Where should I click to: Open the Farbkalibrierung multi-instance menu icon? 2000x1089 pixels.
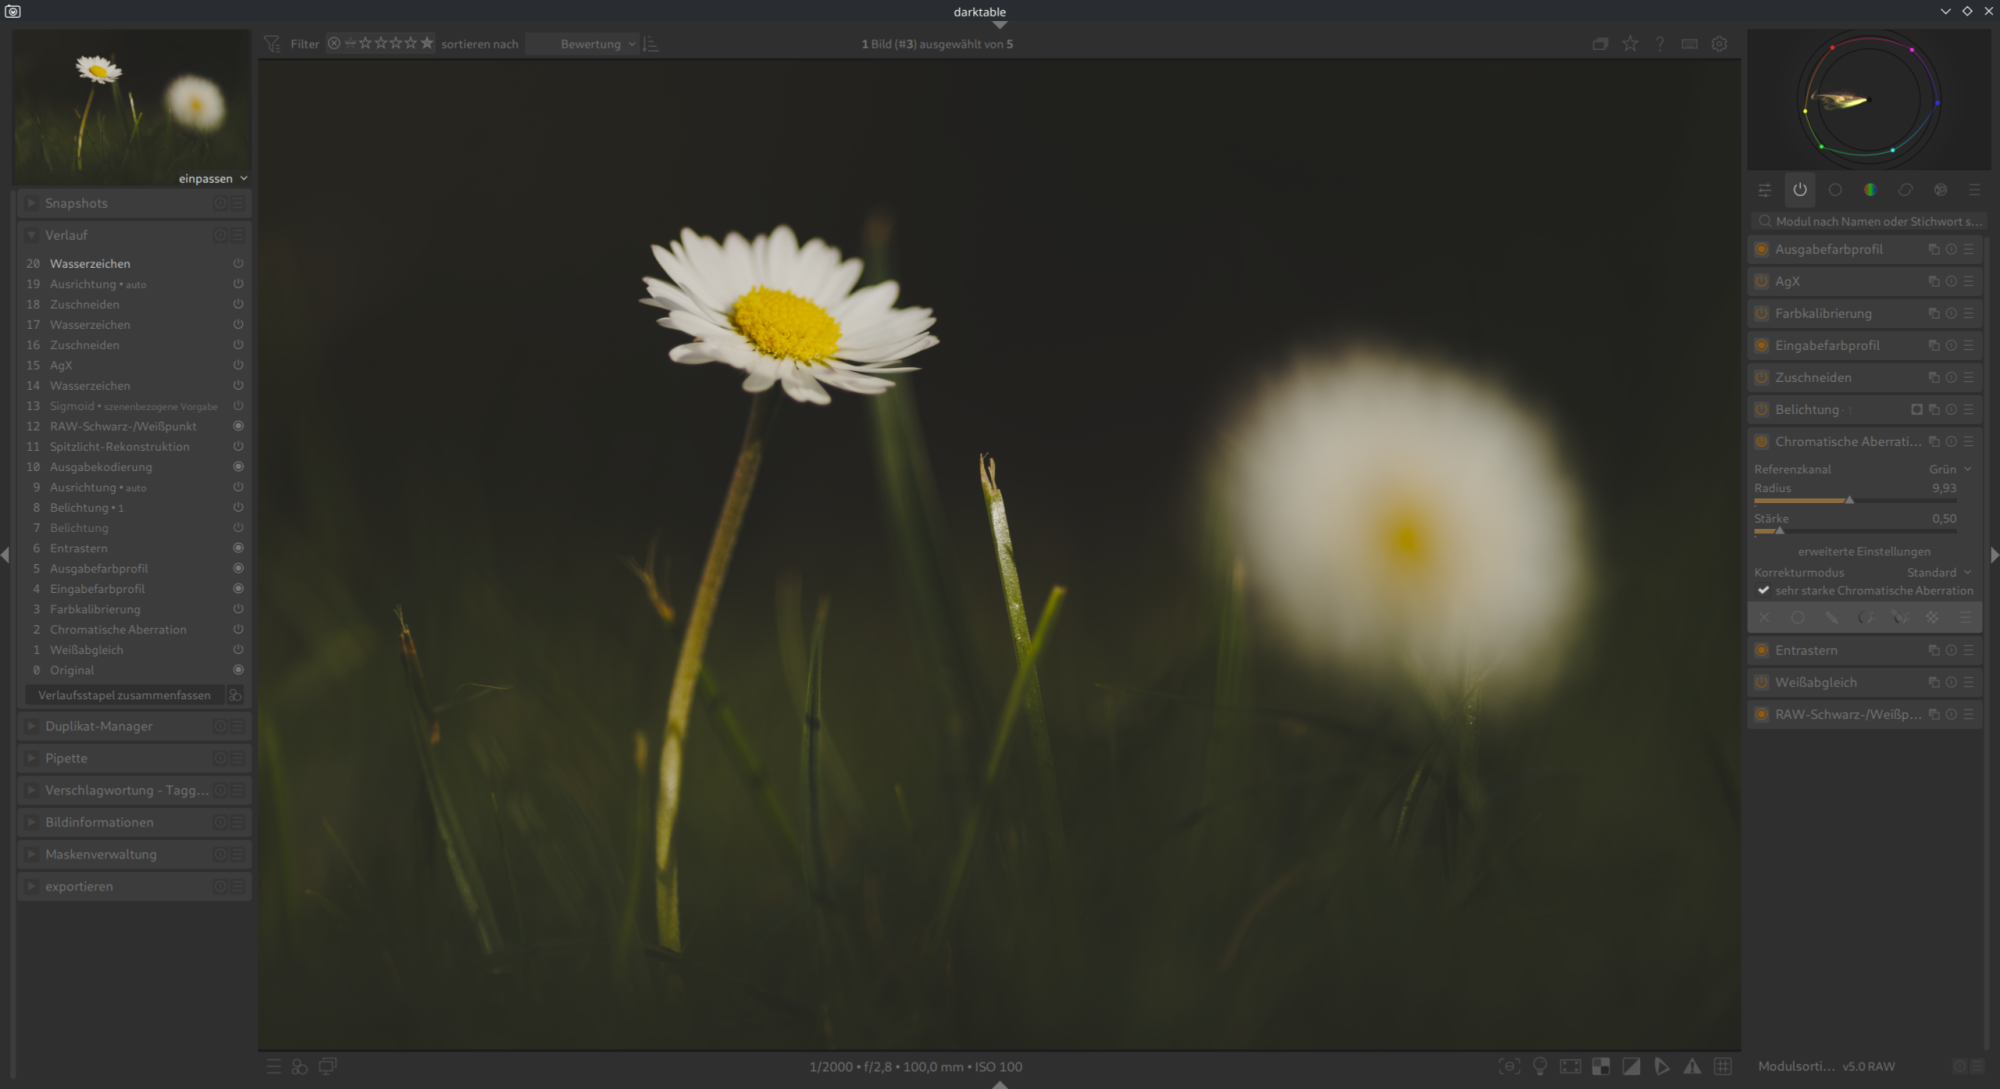[x=1933, y=314]
